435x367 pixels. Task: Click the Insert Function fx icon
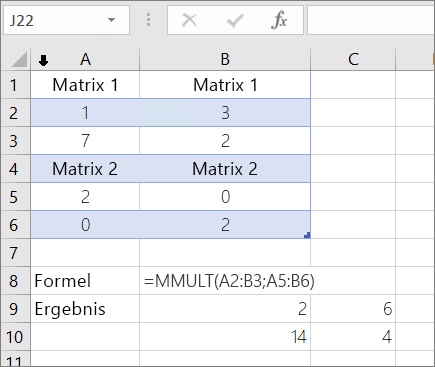click(279, 20)
